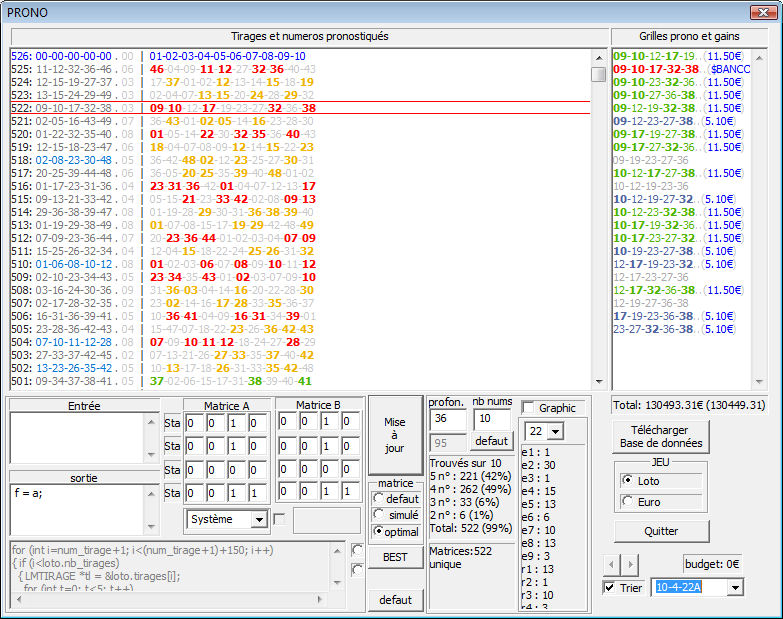Open the 10-4-22A combo box
The image size is (783, 619).
click(734, 588)
